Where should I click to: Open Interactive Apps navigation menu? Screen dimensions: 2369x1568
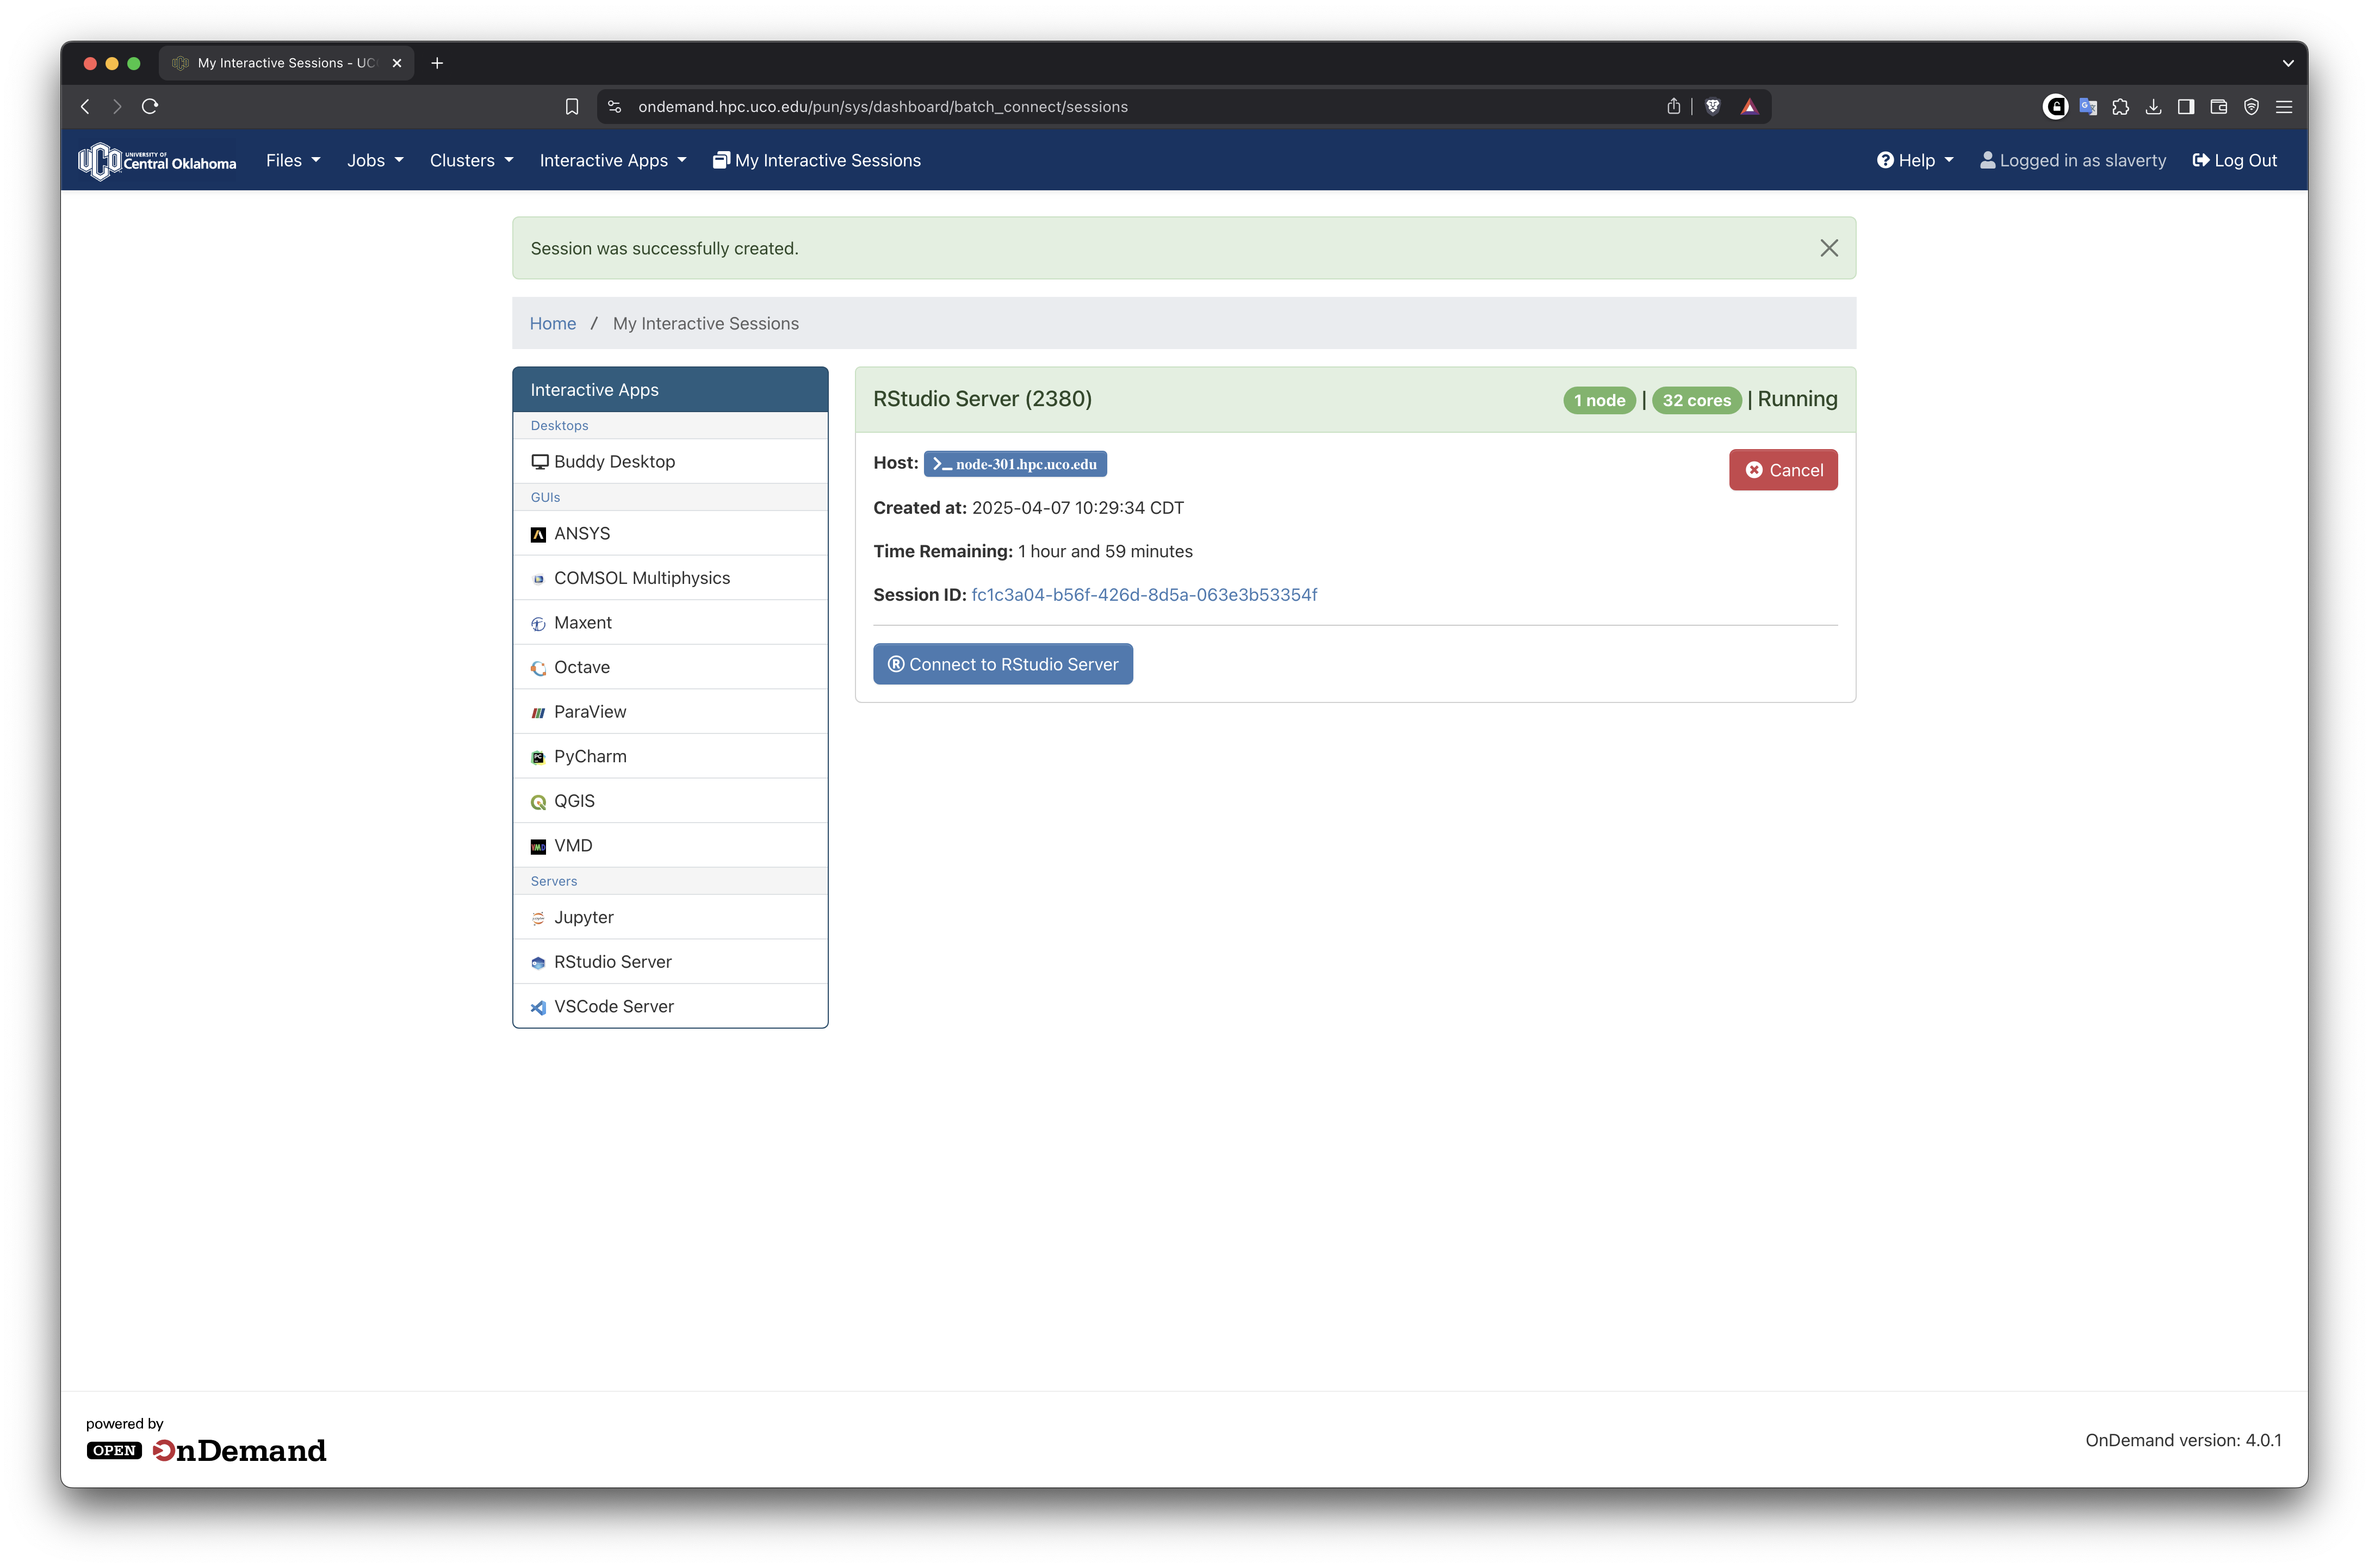point(613,161)
